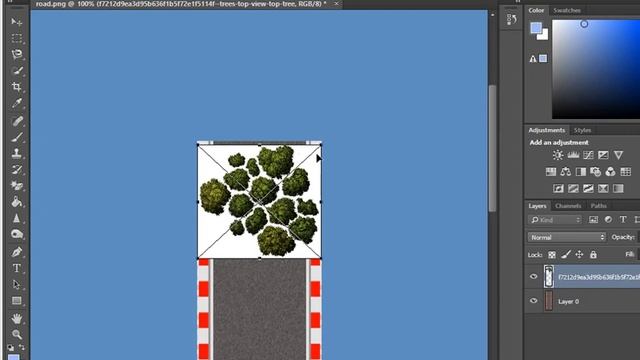The width and height of the screenshot is (640, 360).
Task: Add a Photo Filter adjustment
Action: click(x=596, y=172)
